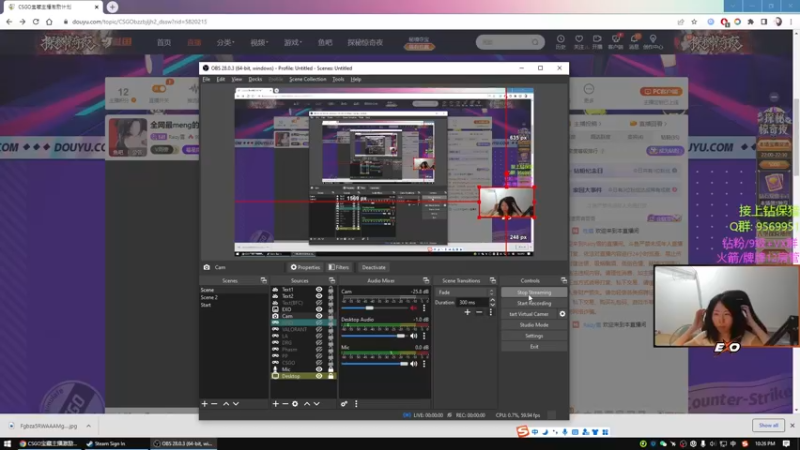Add a scene transition with plus icon
This screenshot has height=450, width=800.
click(x=467, y=312)
